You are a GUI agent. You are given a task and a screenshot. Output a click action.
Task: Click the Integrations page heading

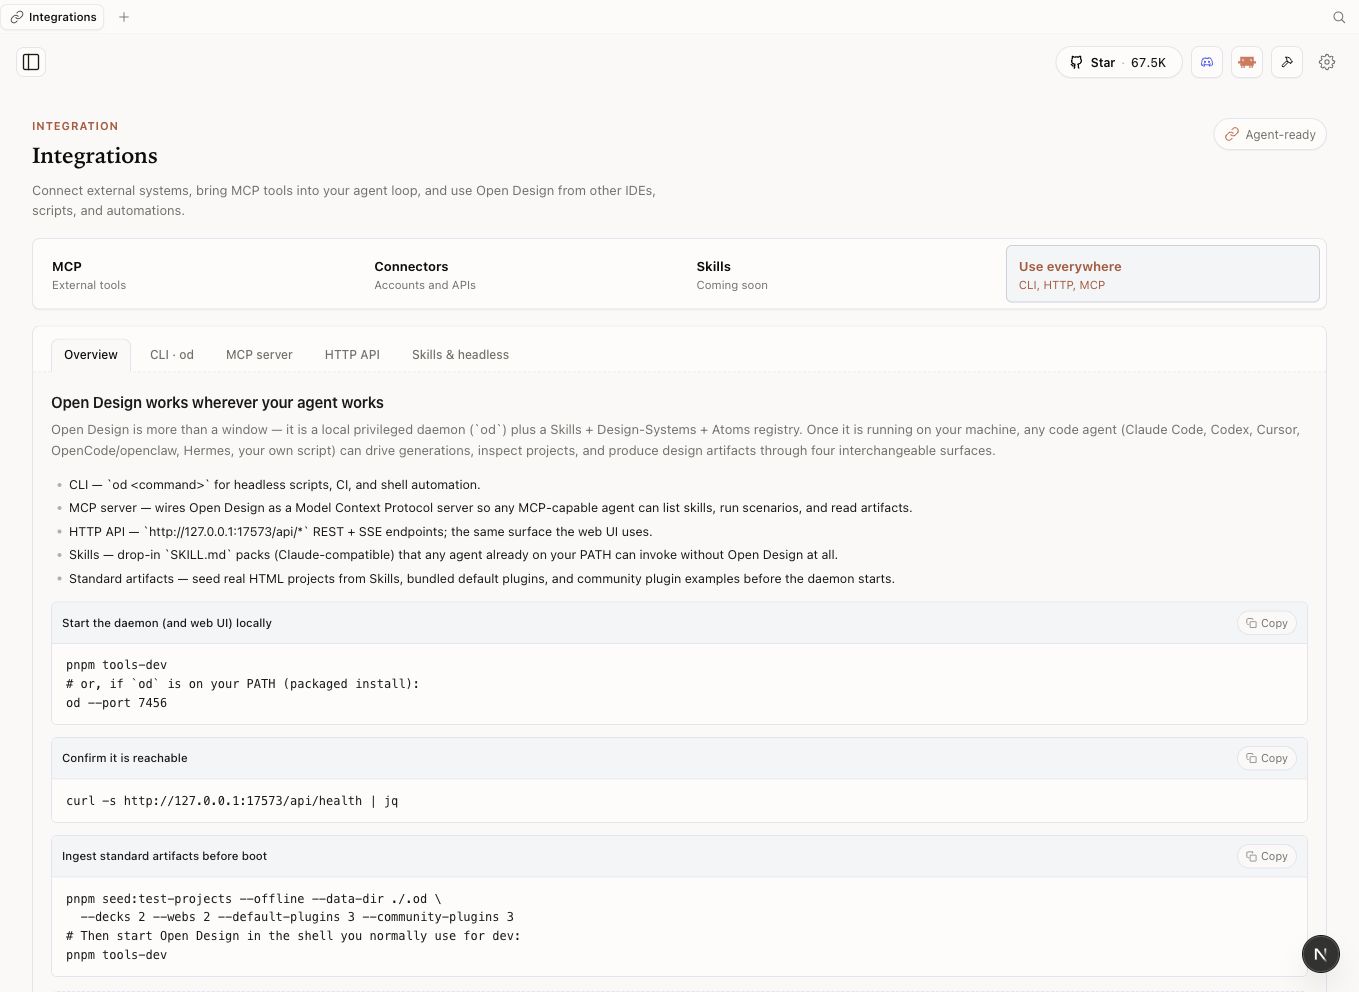pos(95,156)
